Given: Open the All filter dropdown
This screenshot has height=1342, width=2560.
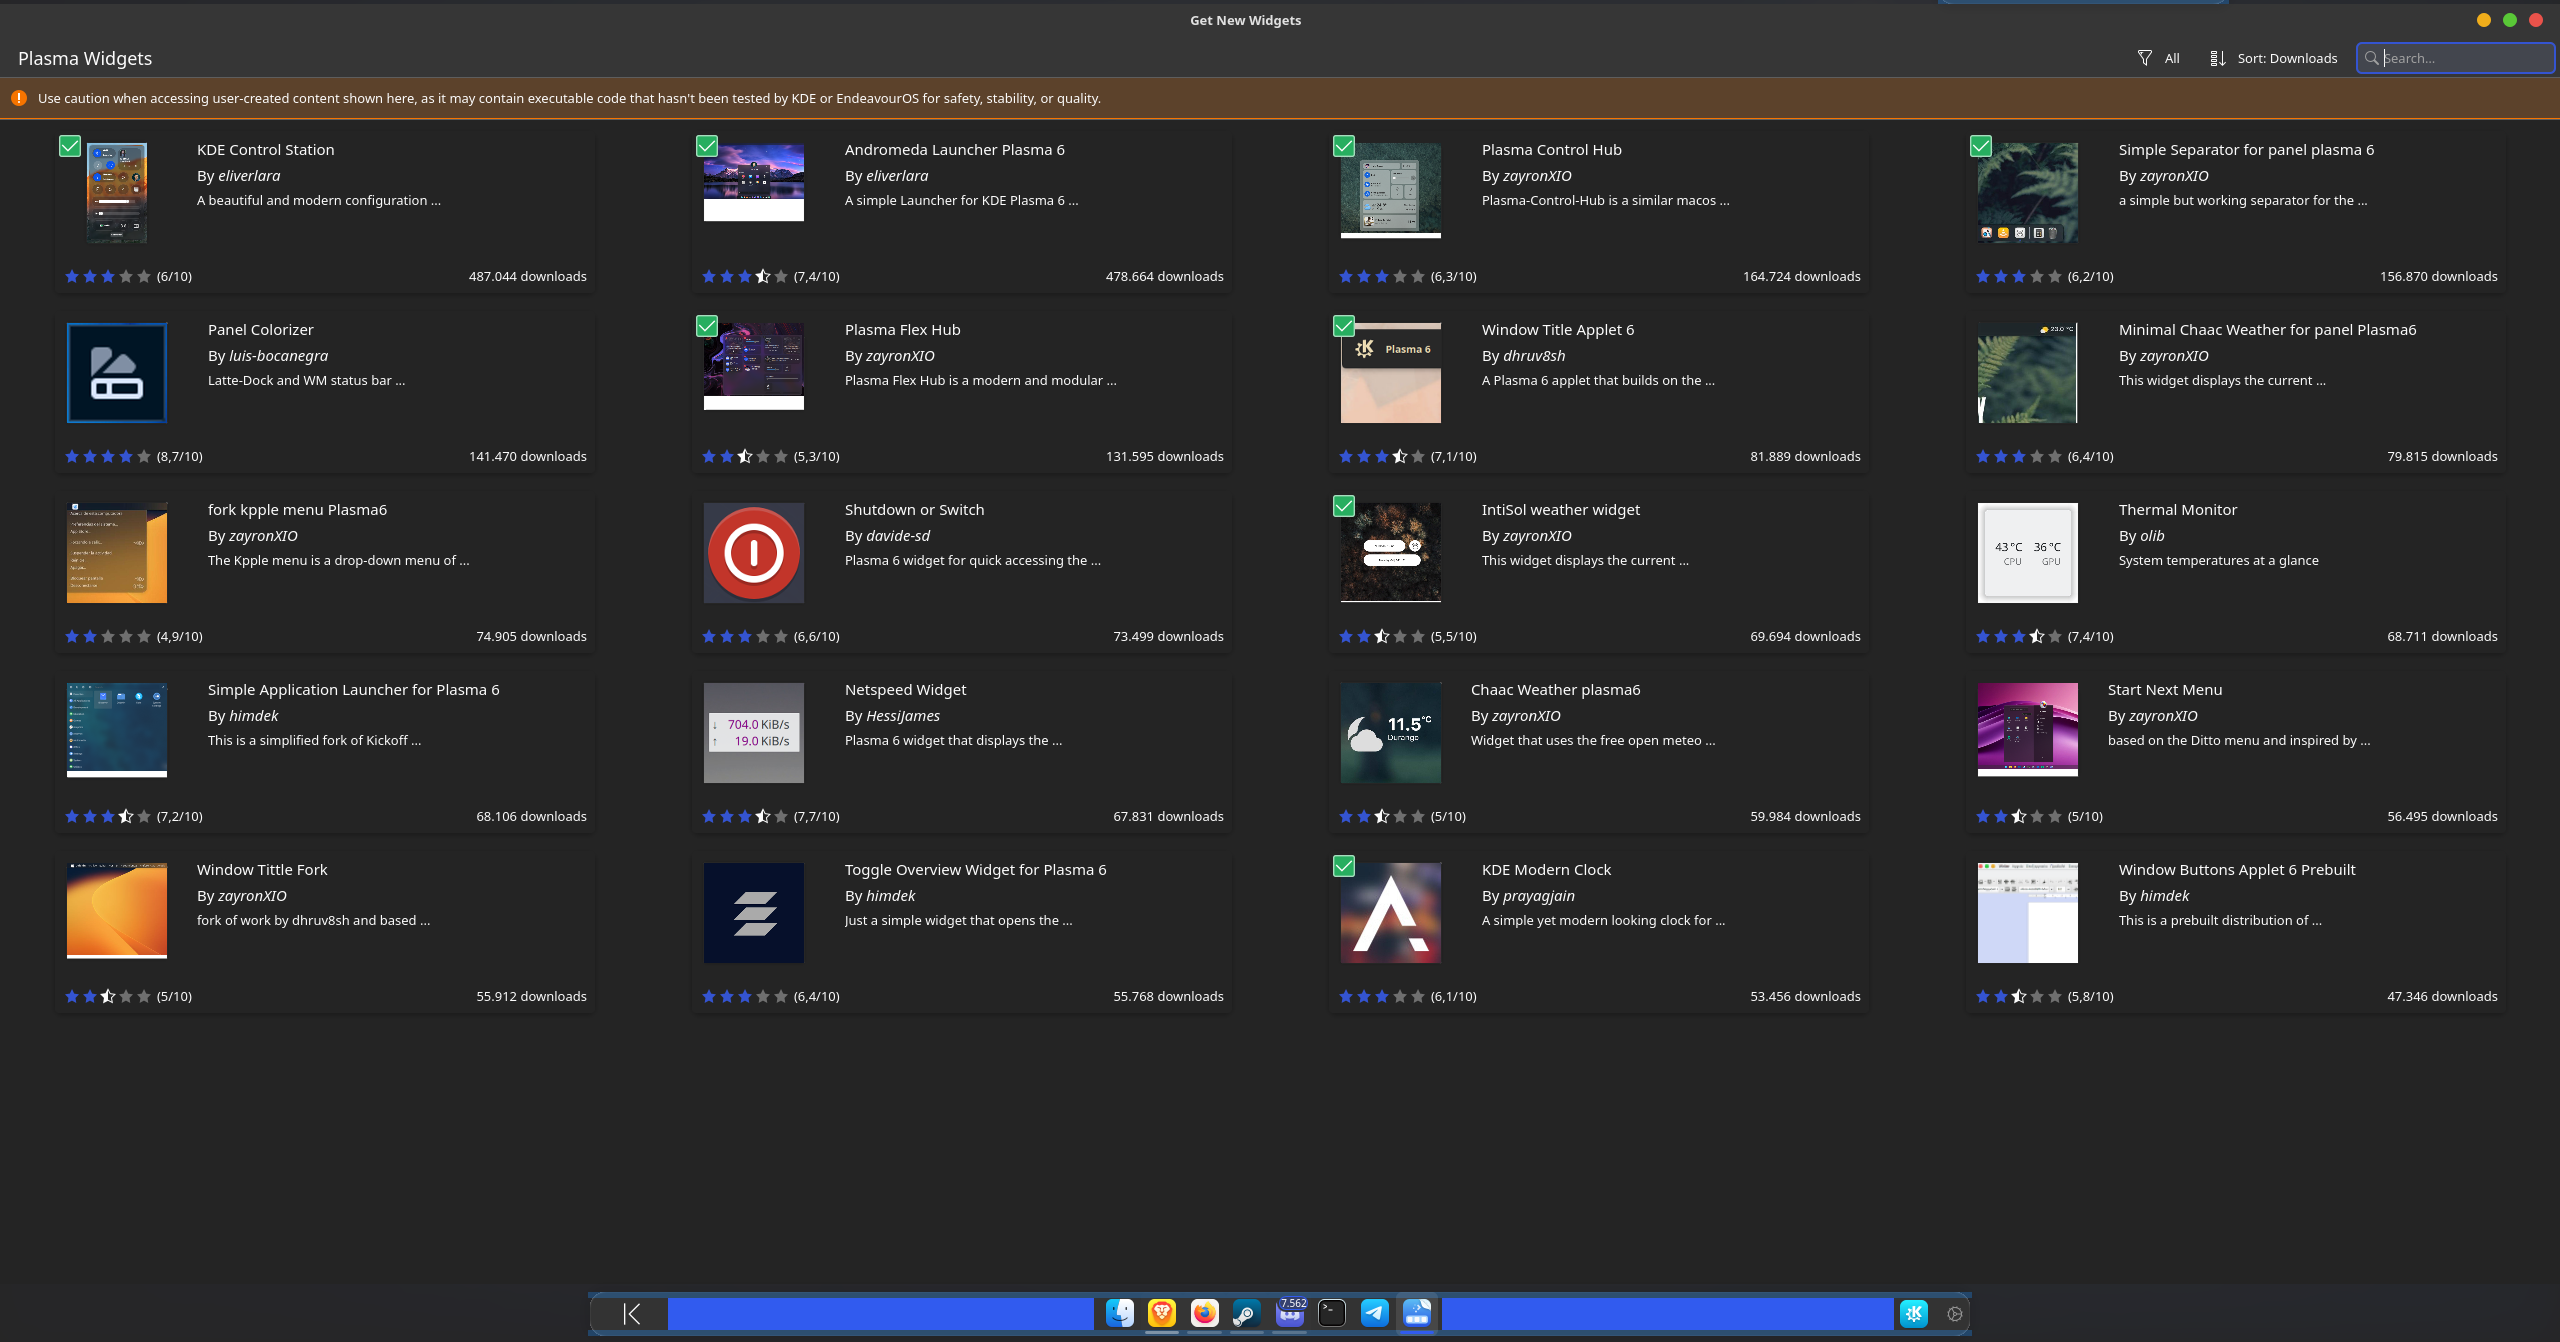Looking at the screenshot, I should (2158, 58).
